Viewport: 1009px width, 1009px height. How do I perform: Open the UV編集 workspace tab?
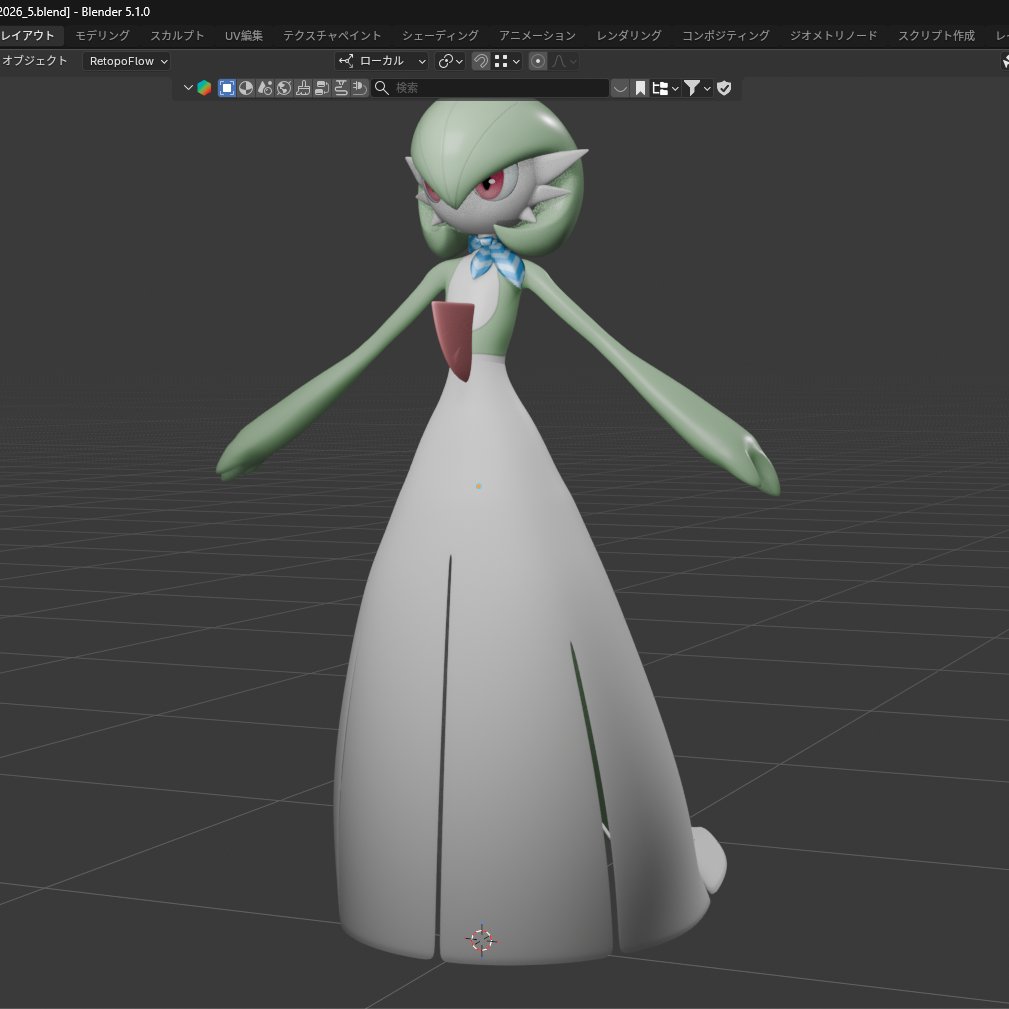244,35
